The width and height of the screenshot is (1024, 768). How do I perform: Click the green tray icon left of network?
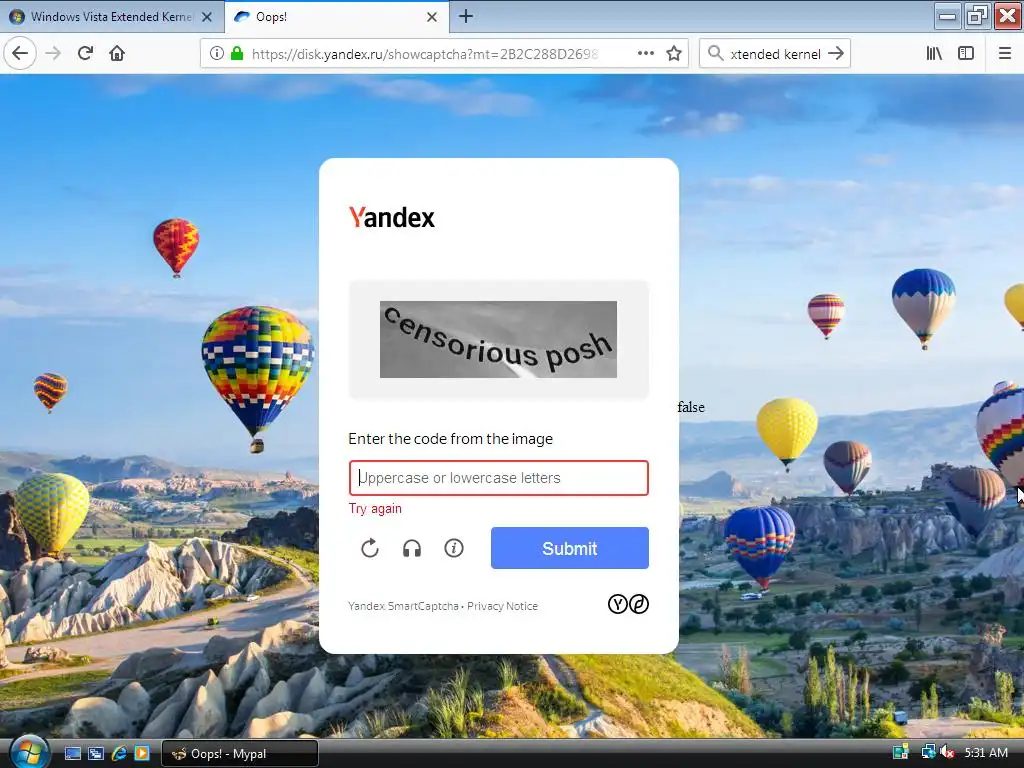tap(901, 753)
